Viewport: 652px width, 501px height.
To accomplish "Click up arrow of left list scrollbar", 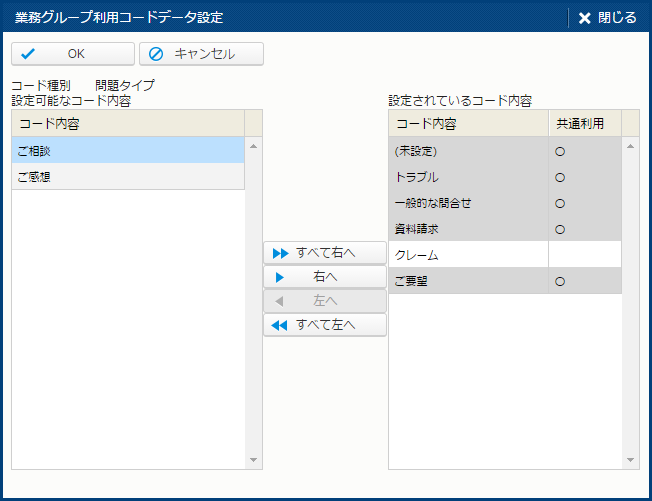I will pos(253,146).
